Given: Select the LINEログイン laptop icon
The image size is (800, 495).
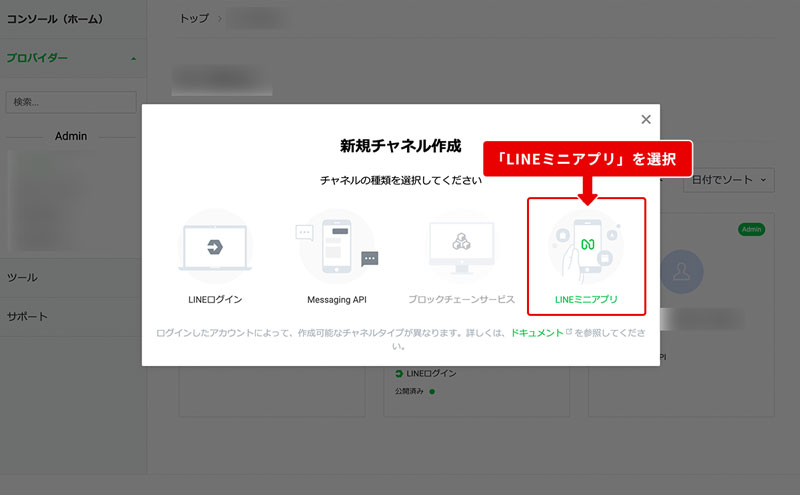Looking at the screenshot, I should (x=215, y=246).
